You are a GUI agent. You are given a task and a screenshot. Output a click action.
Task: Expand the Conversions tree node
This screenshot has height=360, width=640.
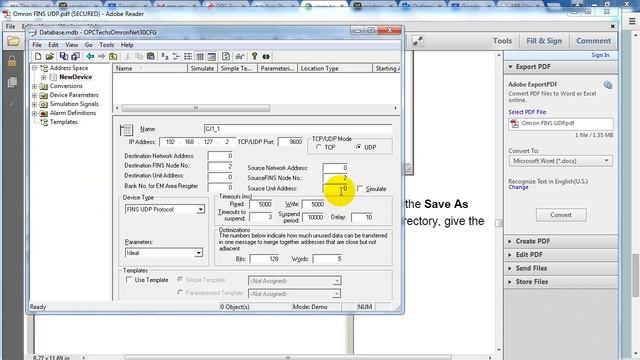tap(35, 86)
